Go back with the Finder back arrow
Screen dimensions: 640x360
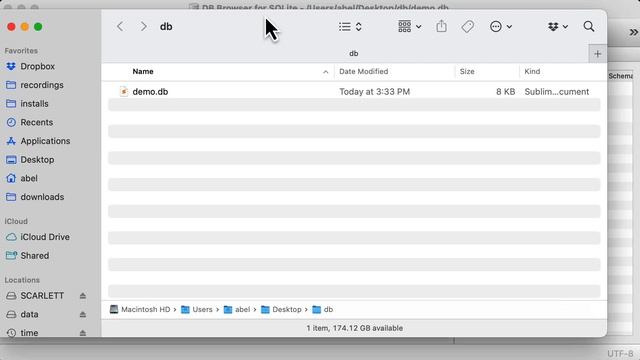click(120, 27)
